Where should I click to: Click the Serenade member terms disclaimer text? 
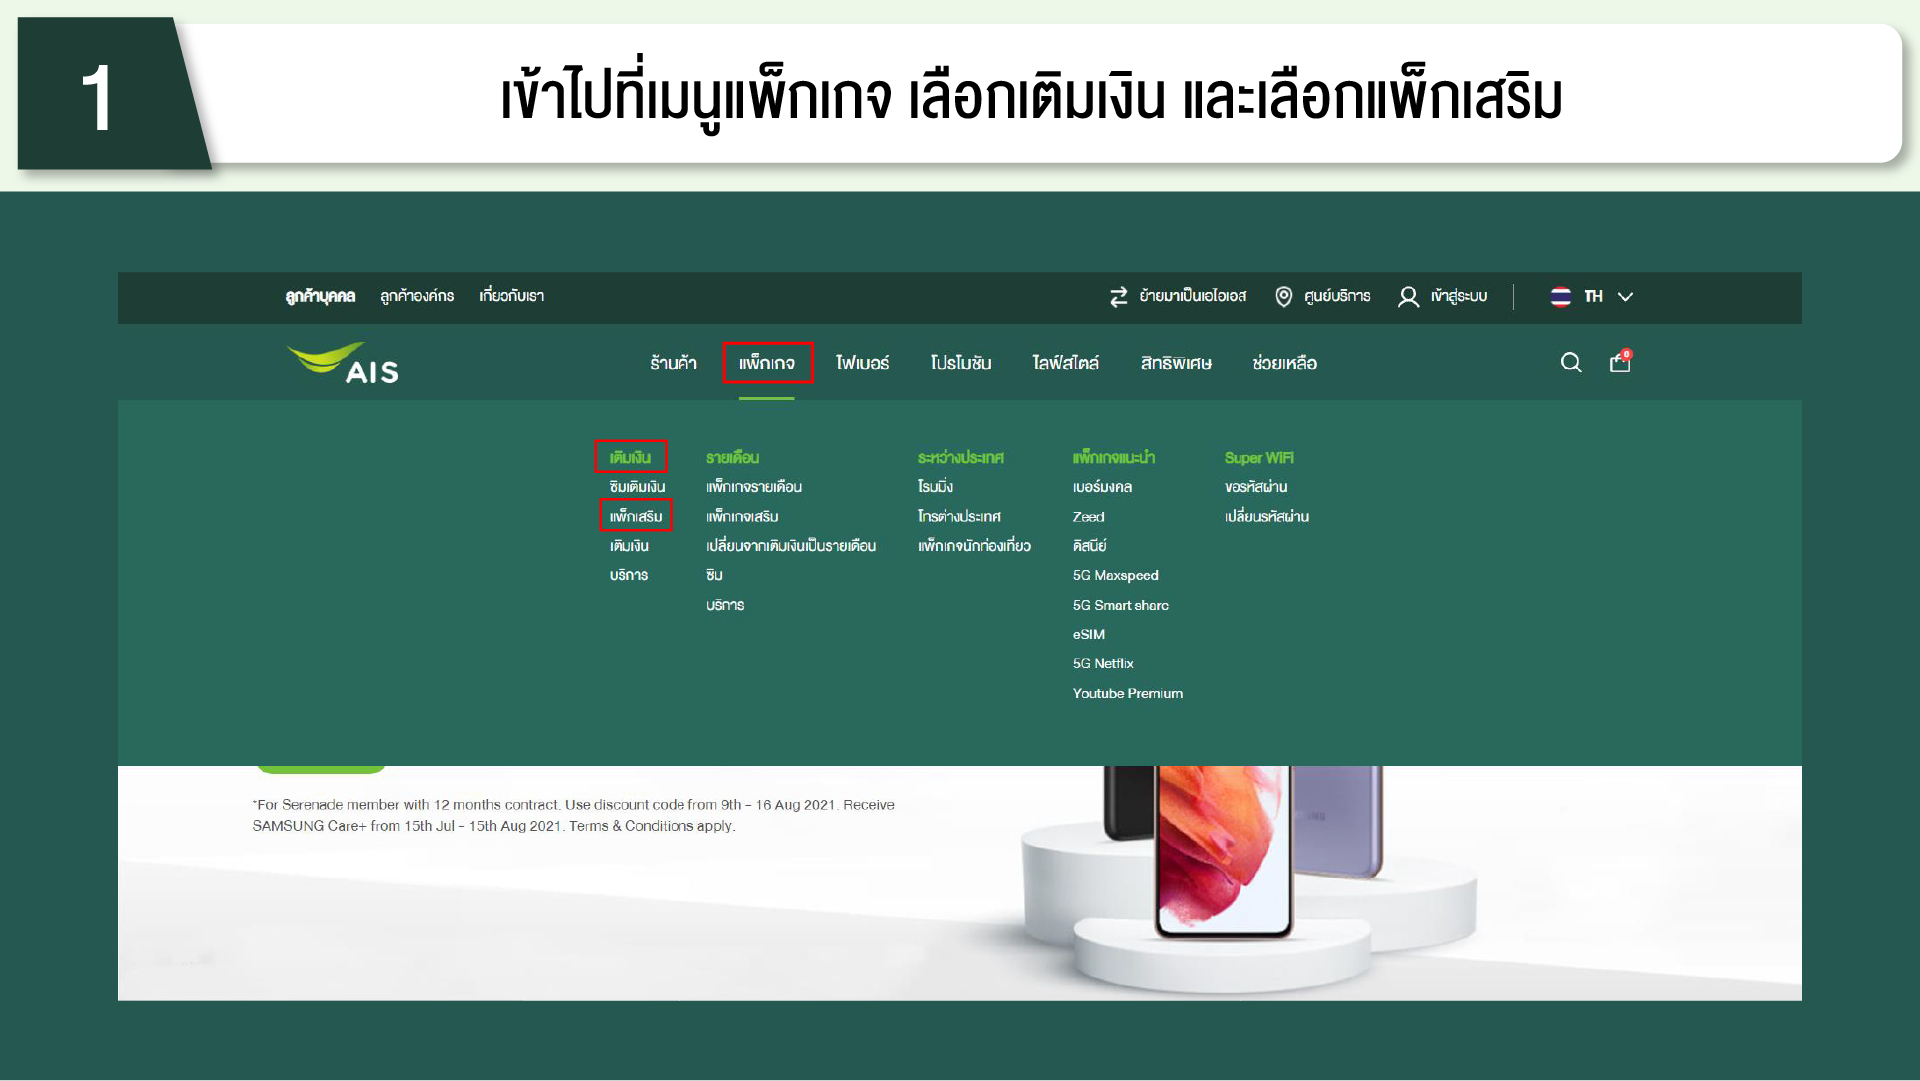574,815
